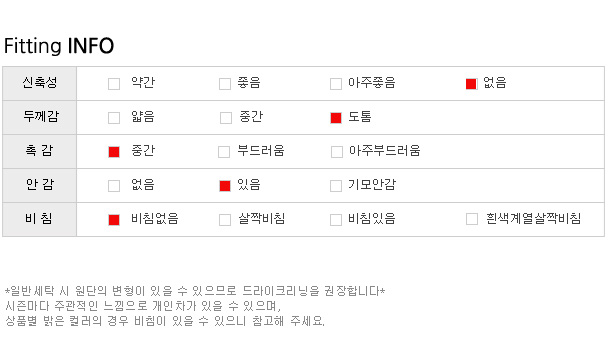608x361 pixels.
Task: Click the 비 침 row header cell
Action: [40, 219]
